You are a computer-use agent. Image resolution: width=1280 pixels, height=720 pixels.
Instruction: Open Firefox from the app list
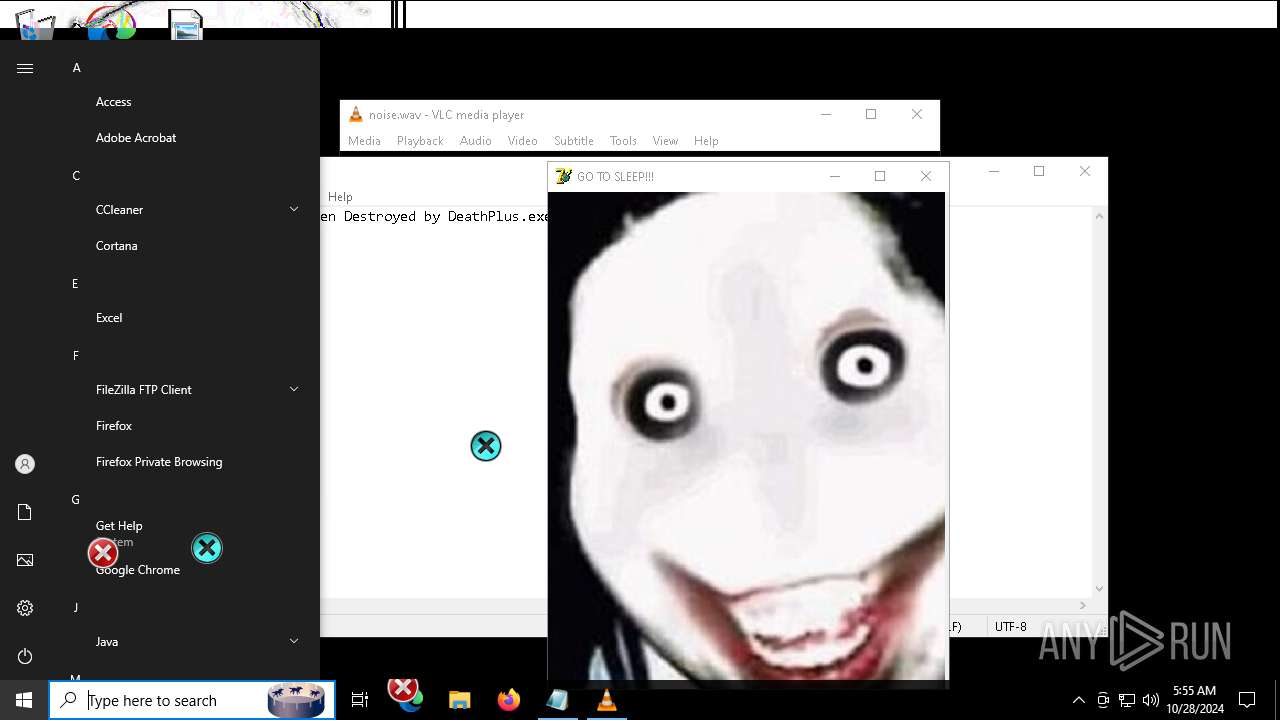[114, 426]
